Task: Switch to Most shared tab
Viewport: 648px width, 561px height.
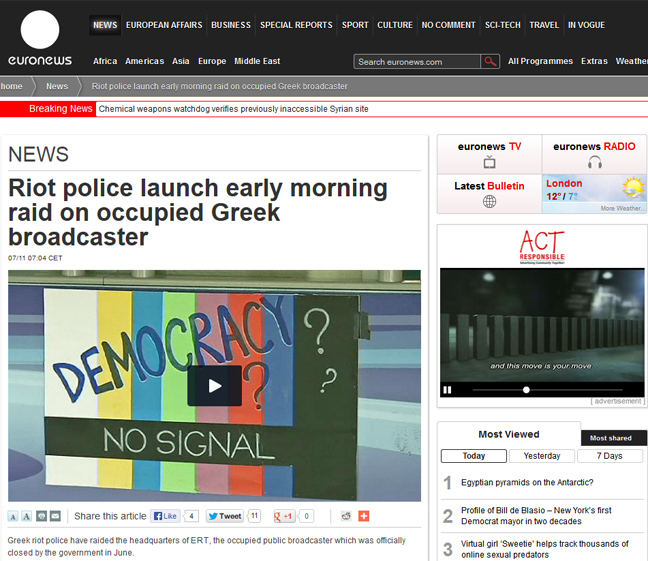Action: point(610,438)
